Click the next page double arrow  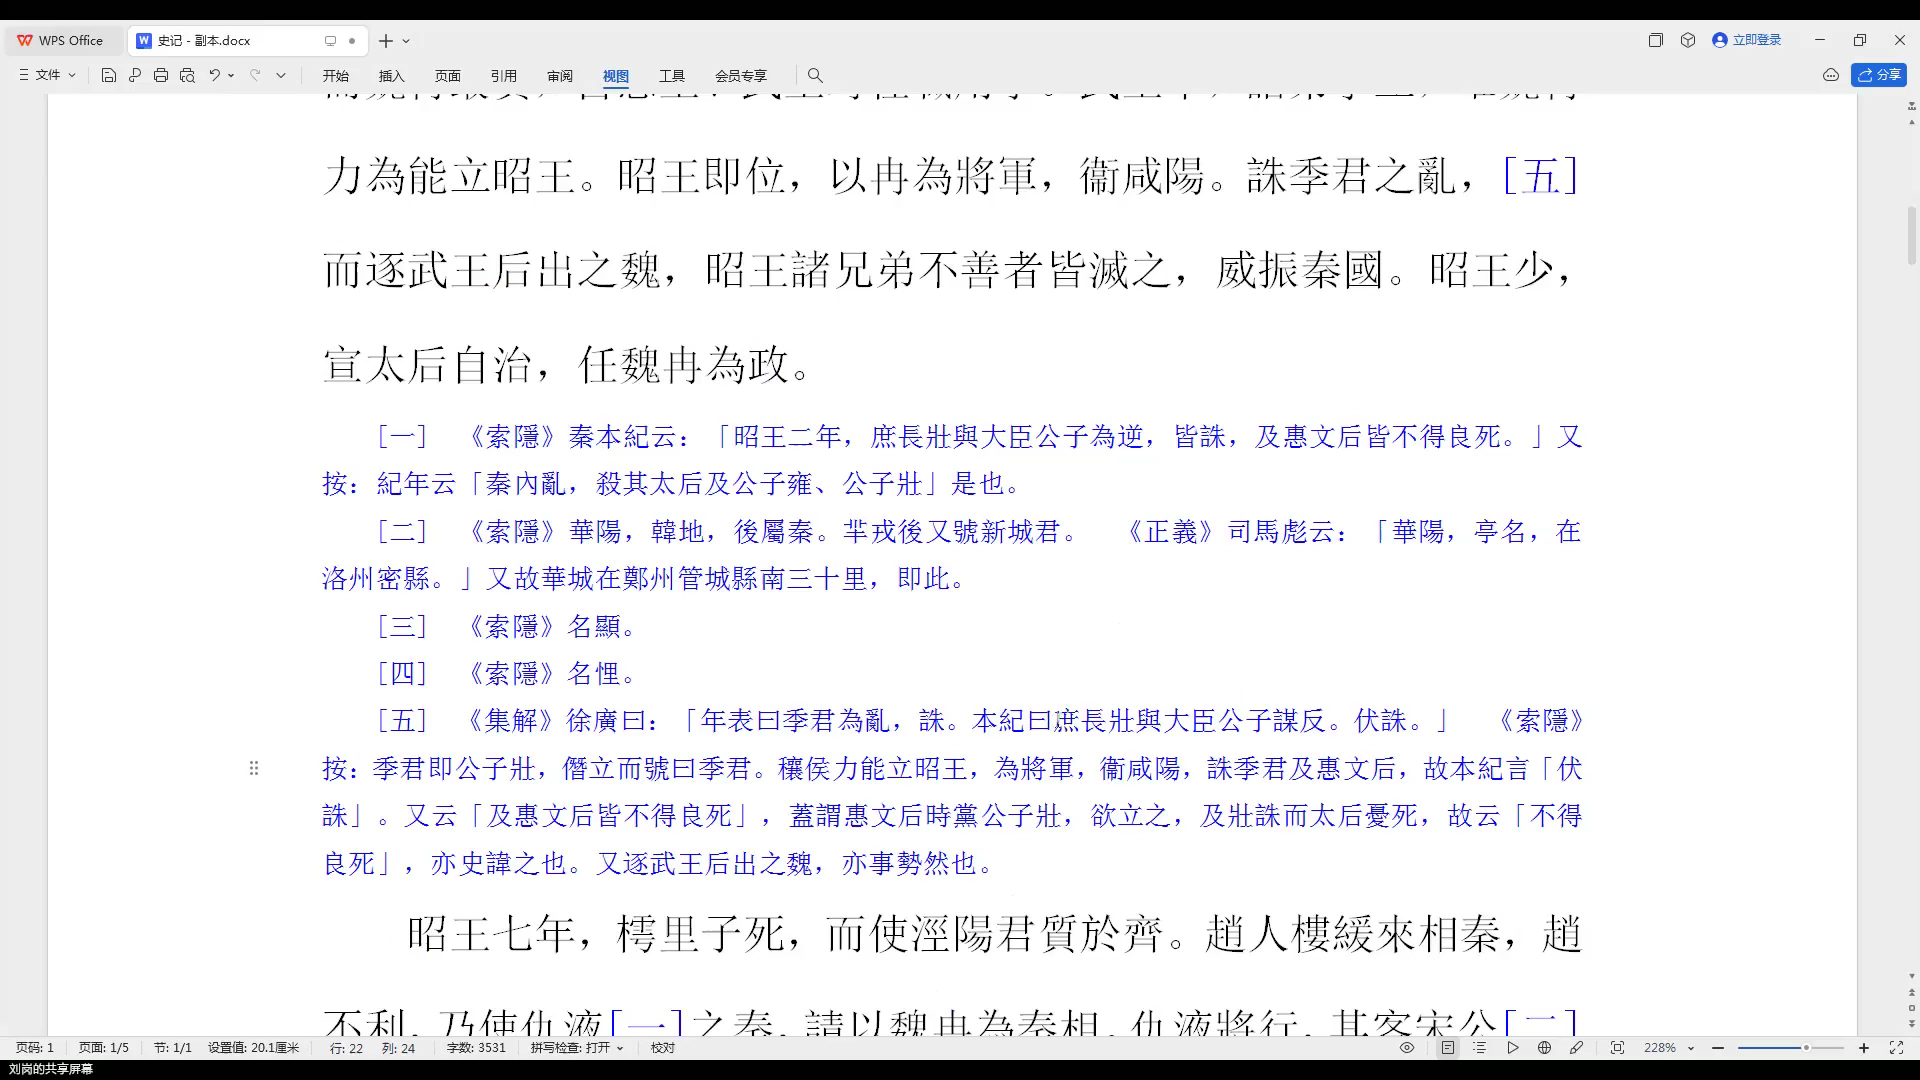click(1912, 1024)
